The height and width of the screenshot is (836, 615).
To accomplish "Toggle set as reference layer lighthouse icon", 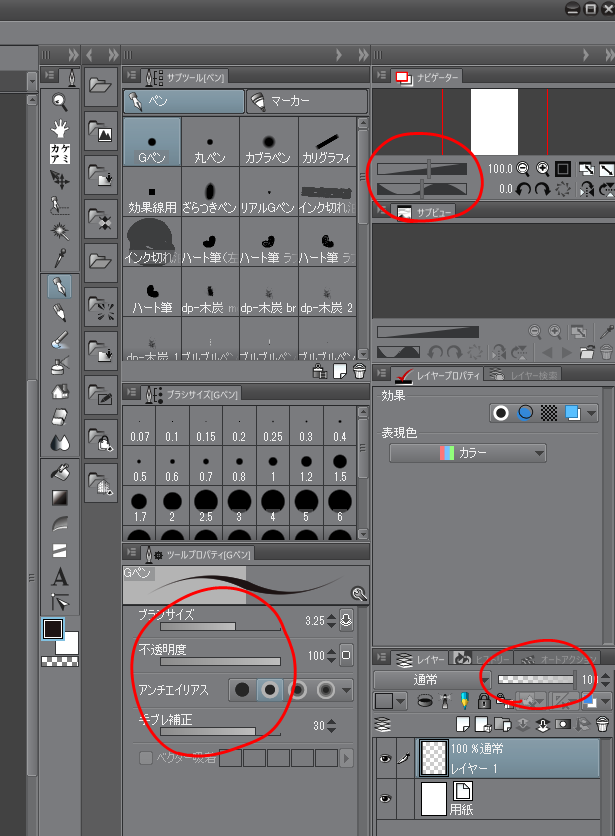I will (x=445, y=701).
